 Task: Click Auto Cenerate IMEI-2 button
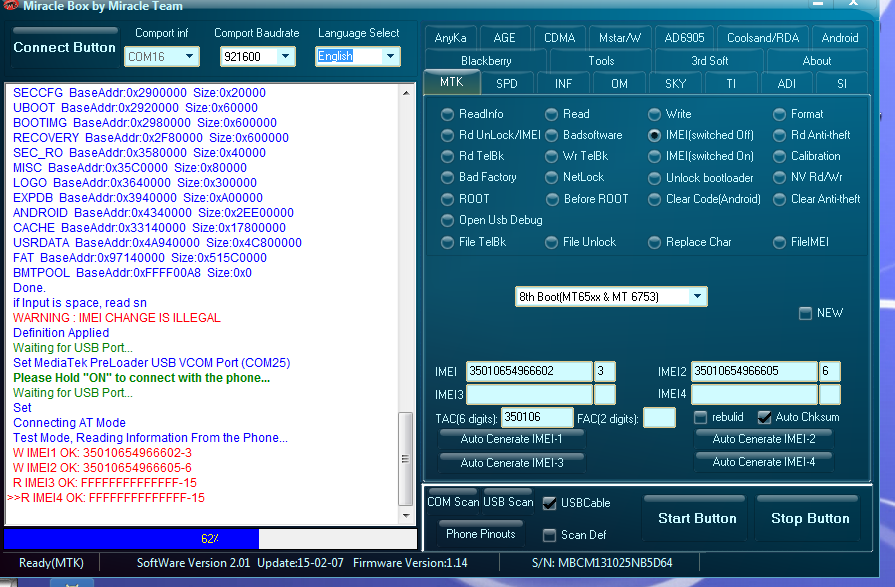[764, 439]
